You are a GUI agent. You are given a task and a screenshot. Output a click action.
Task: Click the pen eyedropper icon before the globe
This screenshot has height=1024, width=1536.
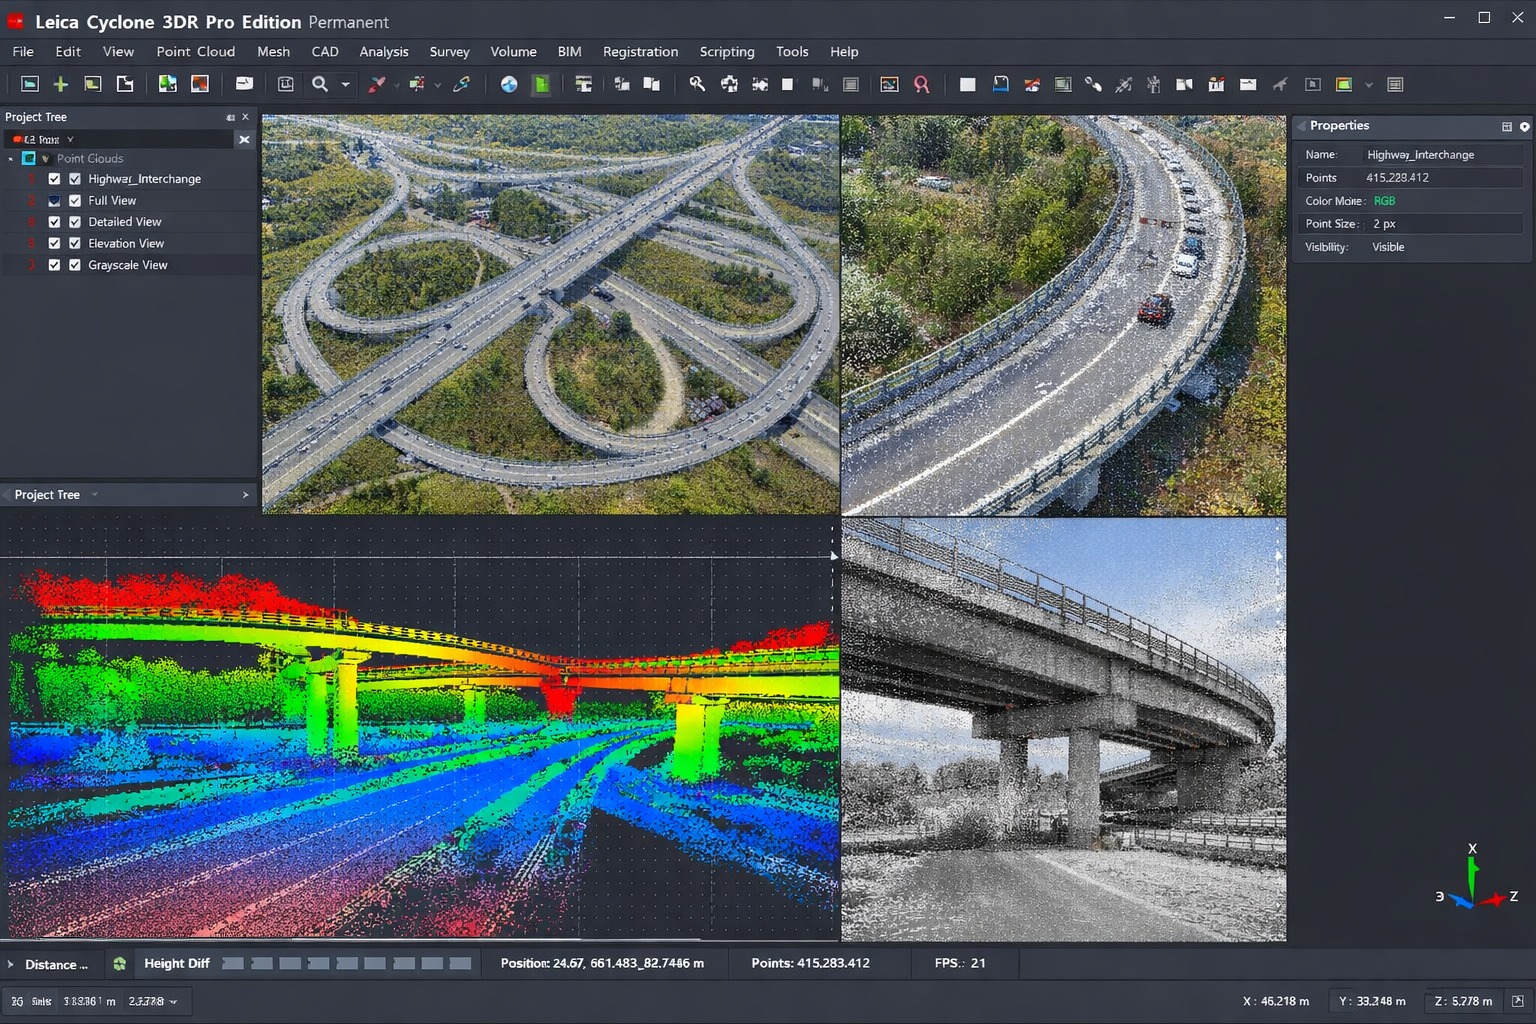click(461, 85)
